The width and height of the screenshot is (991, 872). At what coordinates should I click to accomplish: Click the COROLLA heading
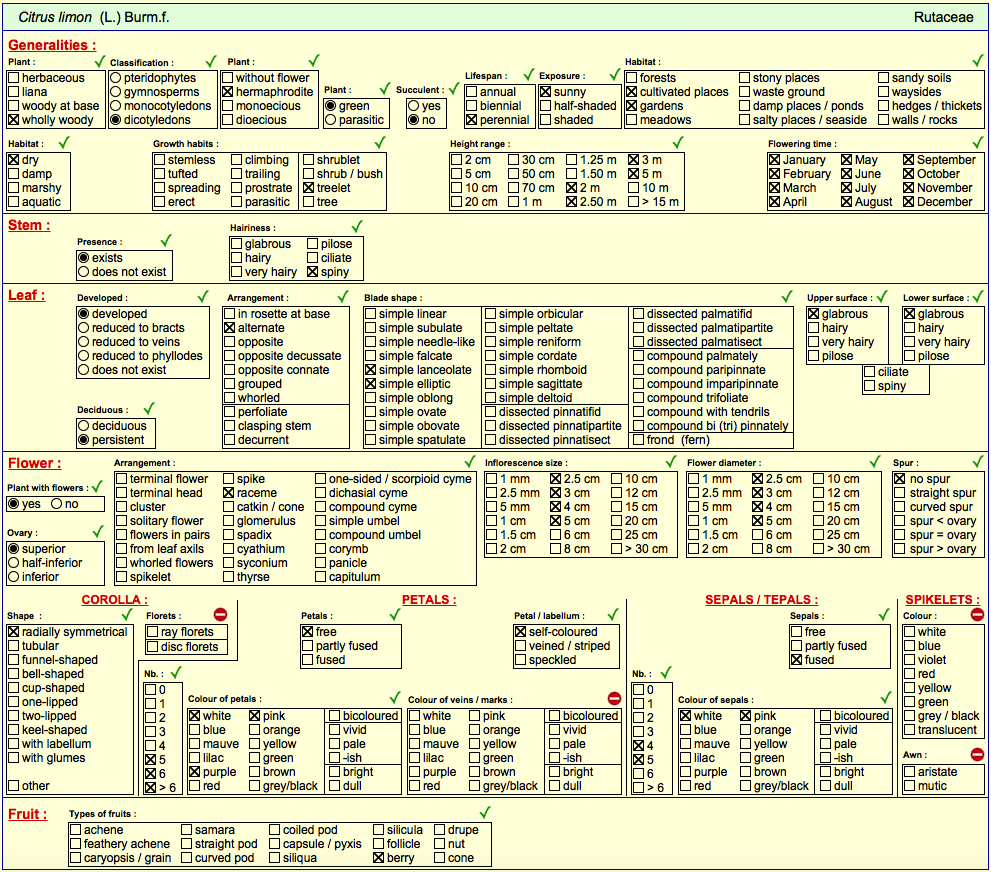pyautogui.click(x=114, y=600)
